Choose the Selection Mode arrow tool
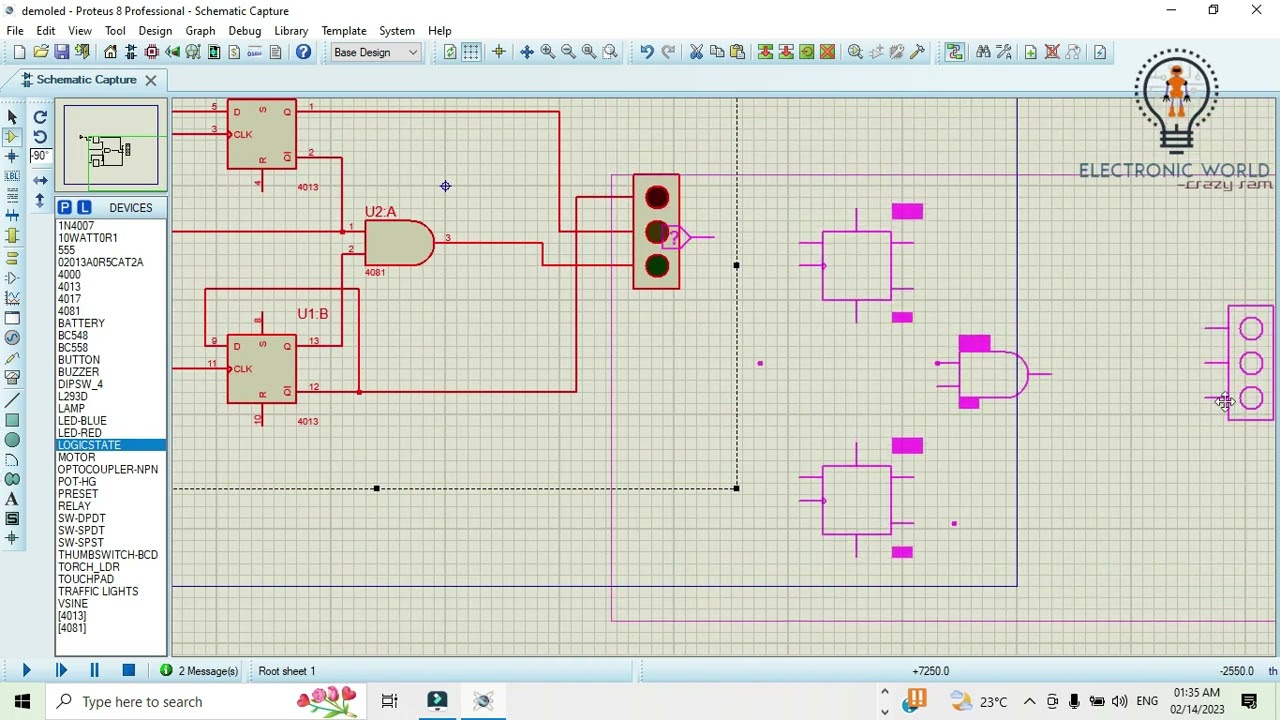Screen dimensions: 1280x720 pos(12,118)
